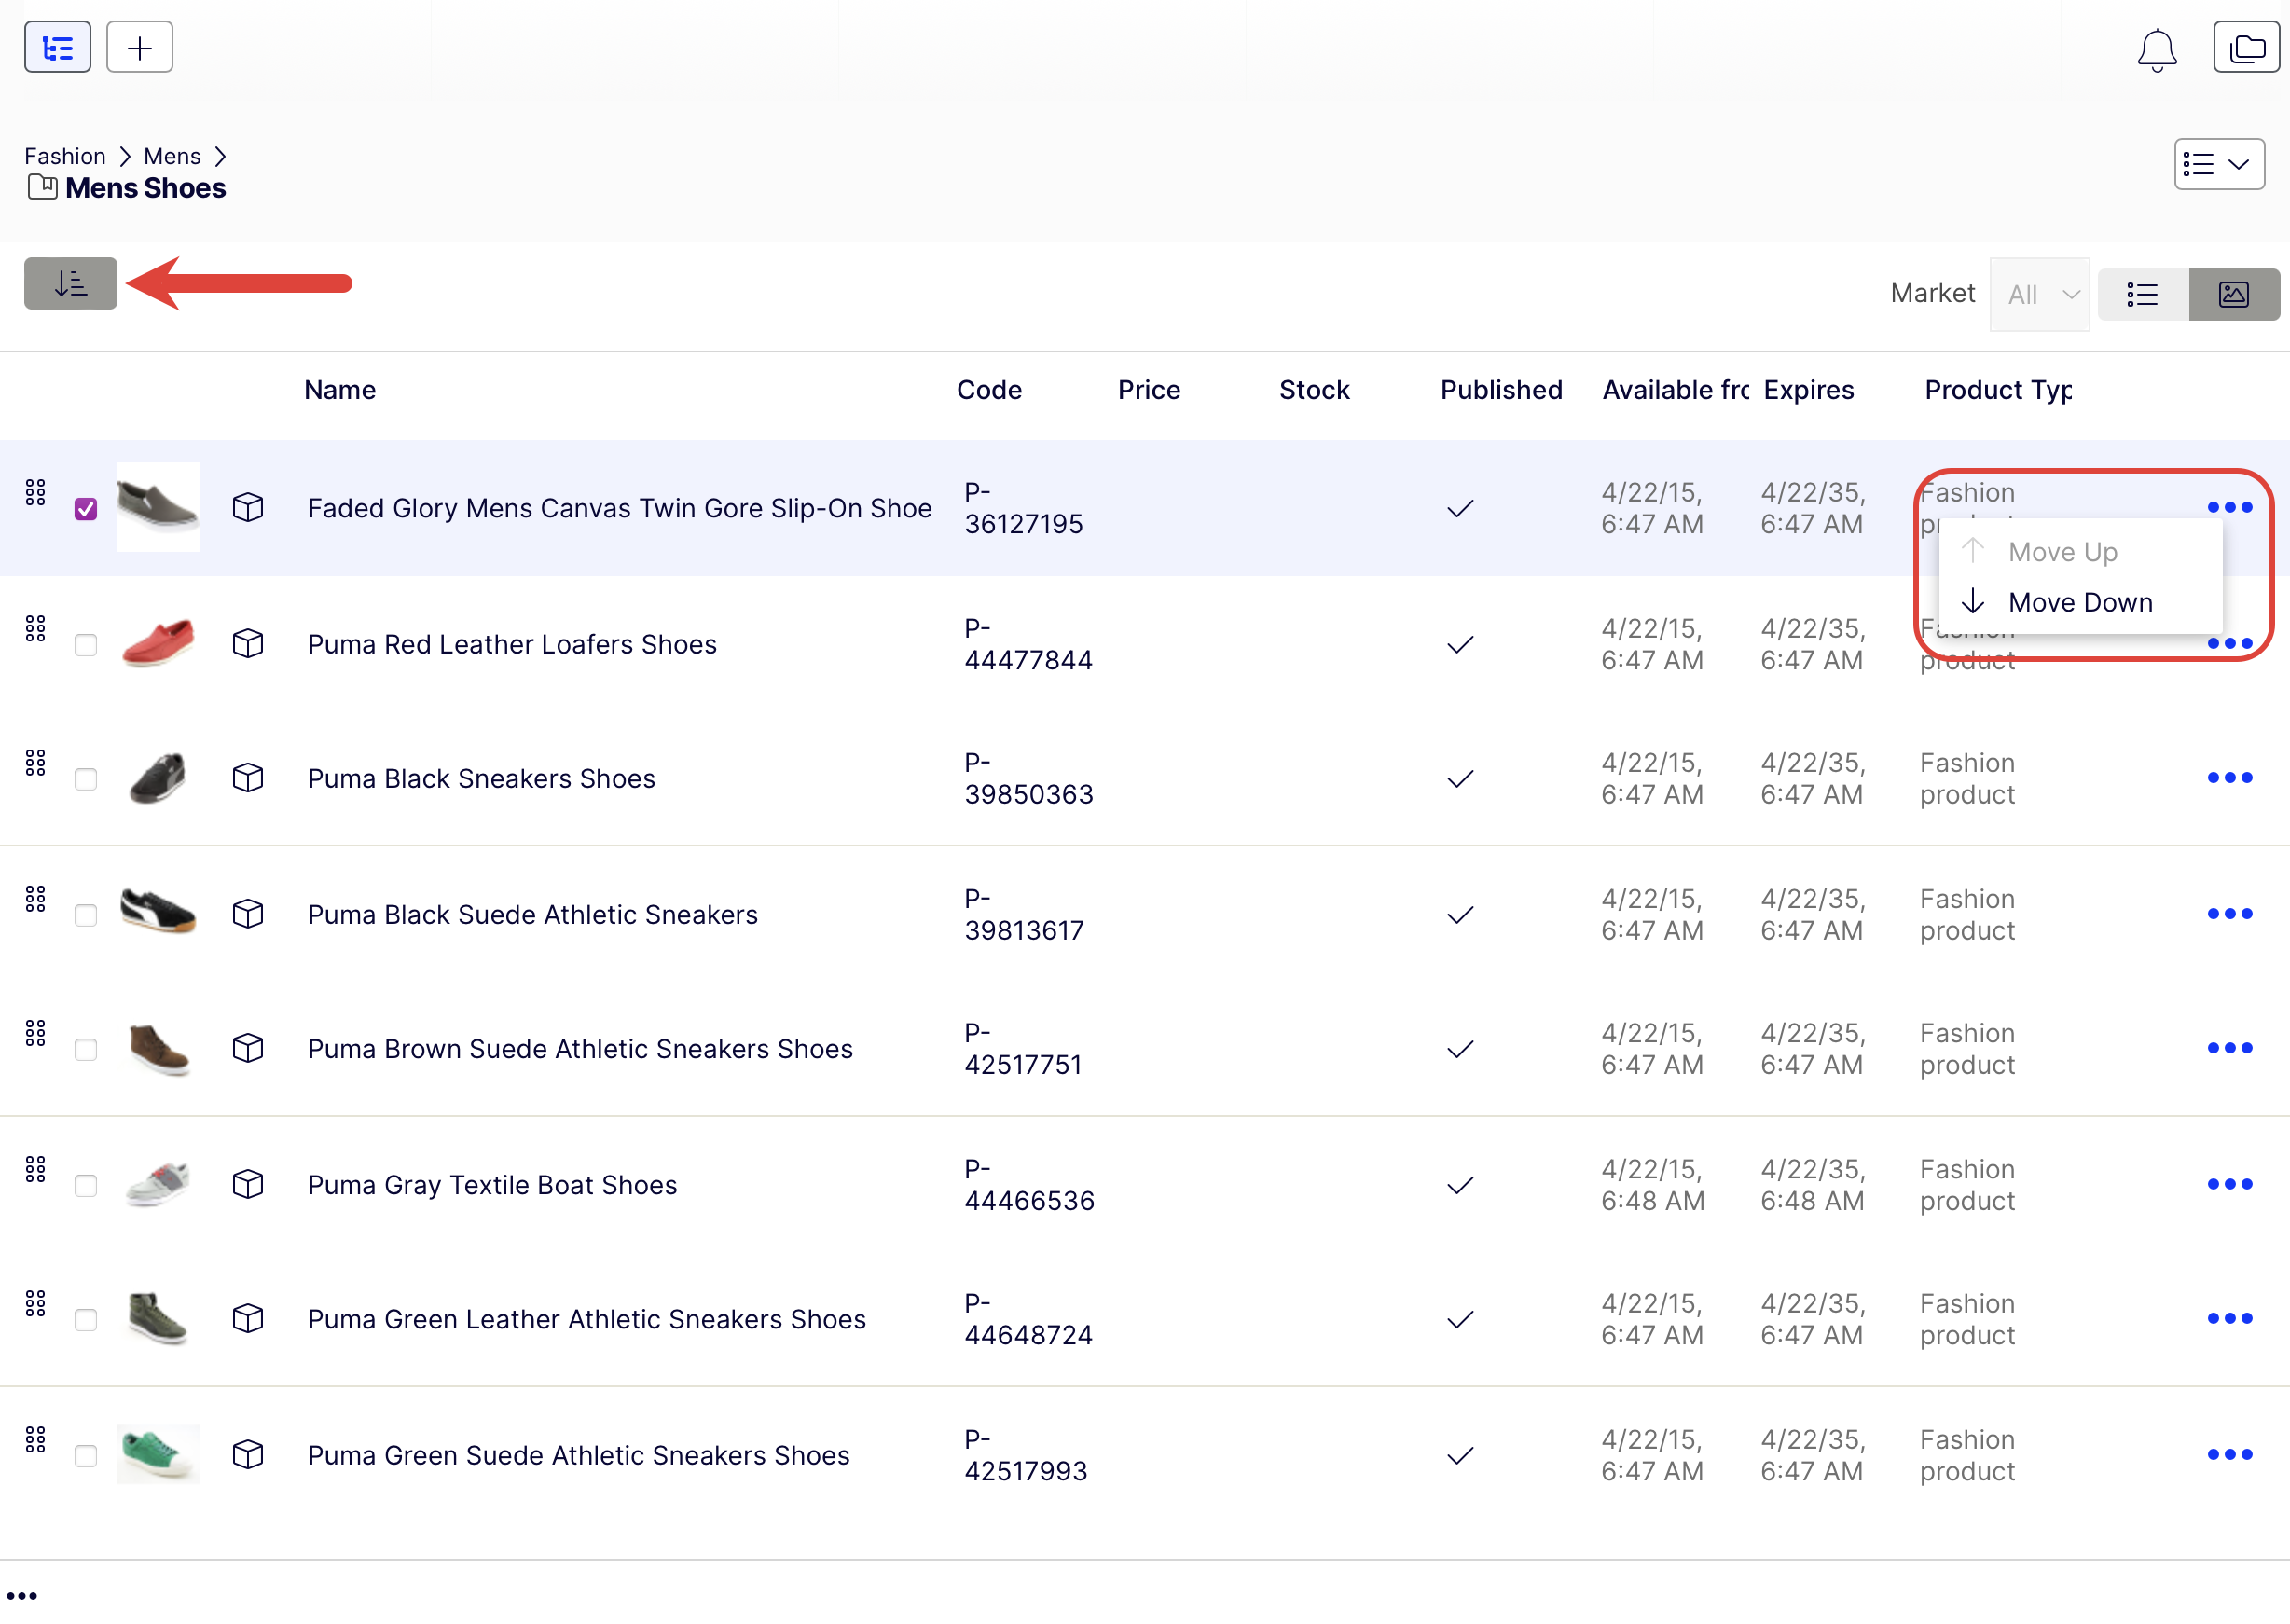Image resolution: width=2290 pixels, height=1624 pixels.
Task: Check Puma Green Suede Athletic Sneakers checkbox
Action: tap(86, 1455)
